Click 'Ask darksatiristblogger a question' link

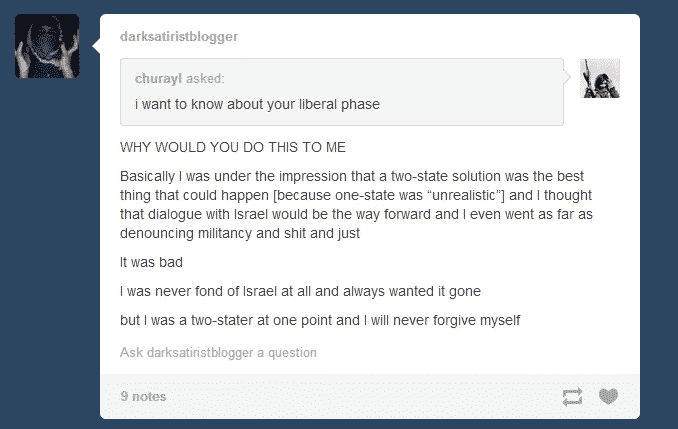(x=218, y=352)
